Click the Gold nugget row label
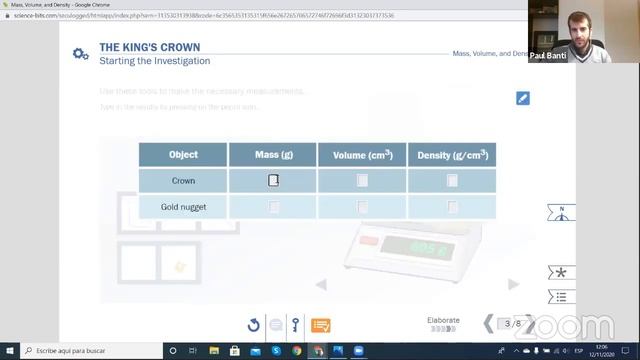Screen dimensions: 640x360 click(183, 207)
